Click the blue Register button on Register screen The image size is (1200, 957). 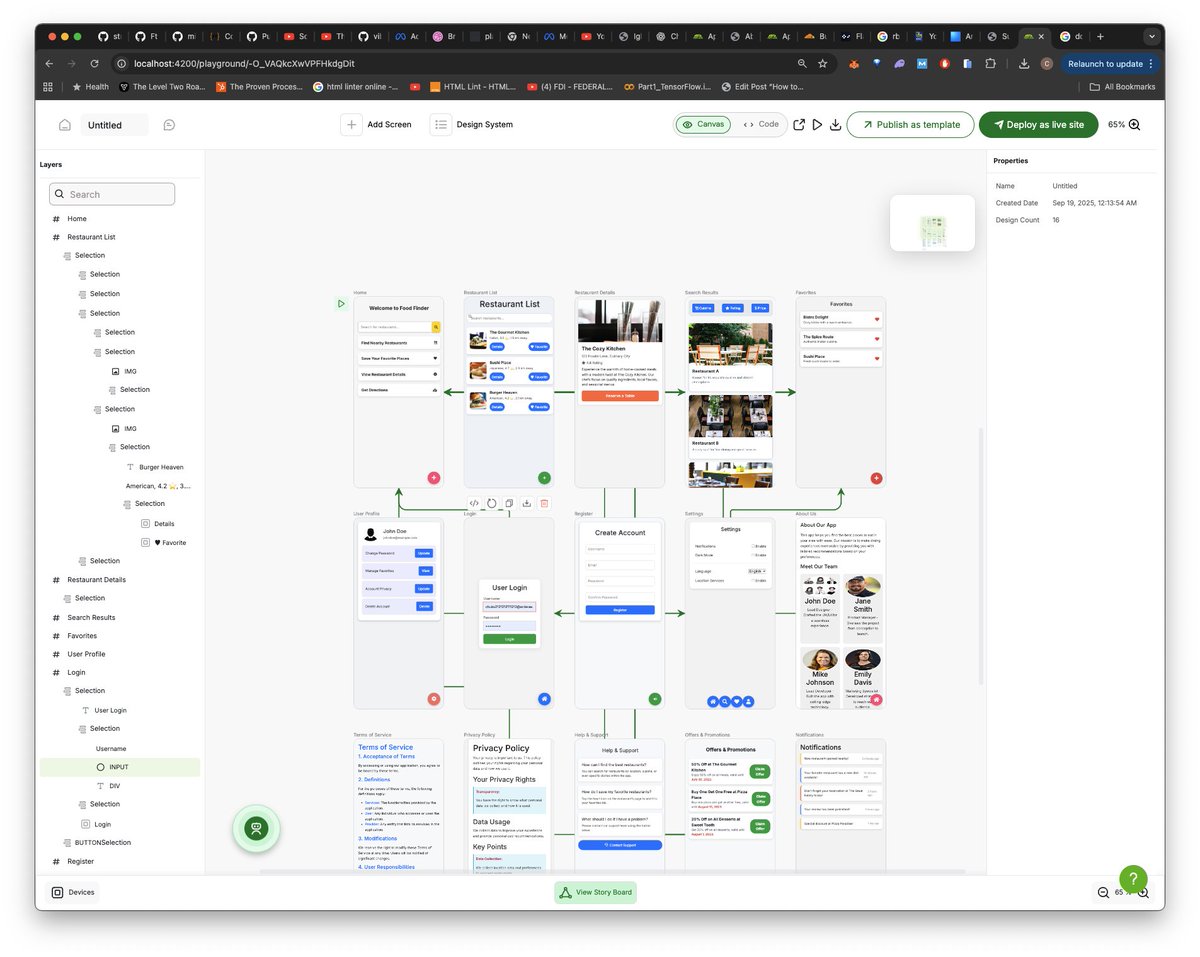point(620,609)
